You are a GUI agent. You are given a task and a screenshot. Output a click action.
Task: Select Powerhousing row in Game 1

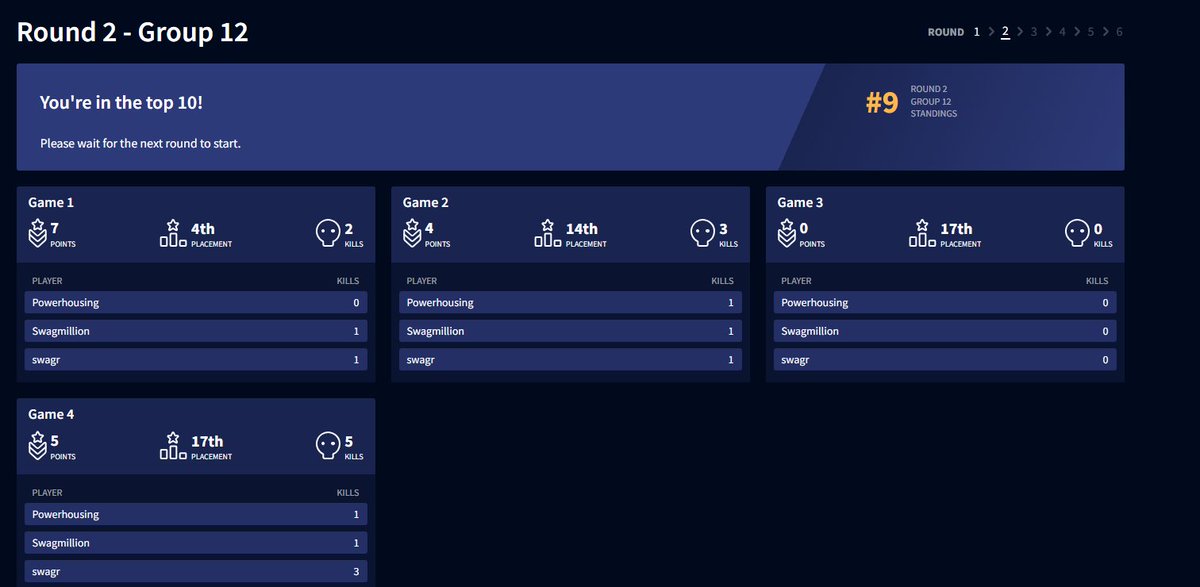pyautogui.click(x=196, y=302)
